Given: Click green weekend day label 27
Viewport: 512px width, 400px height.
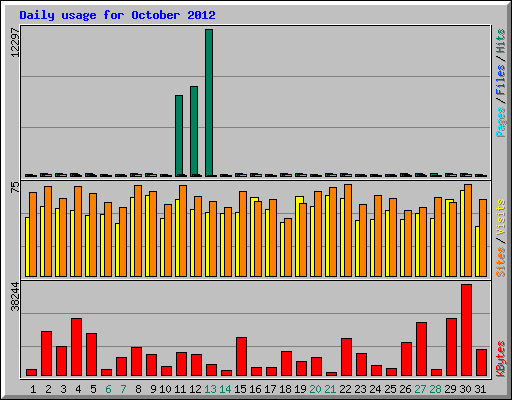Looking at the screenshot, I should (x=420, y=389).
